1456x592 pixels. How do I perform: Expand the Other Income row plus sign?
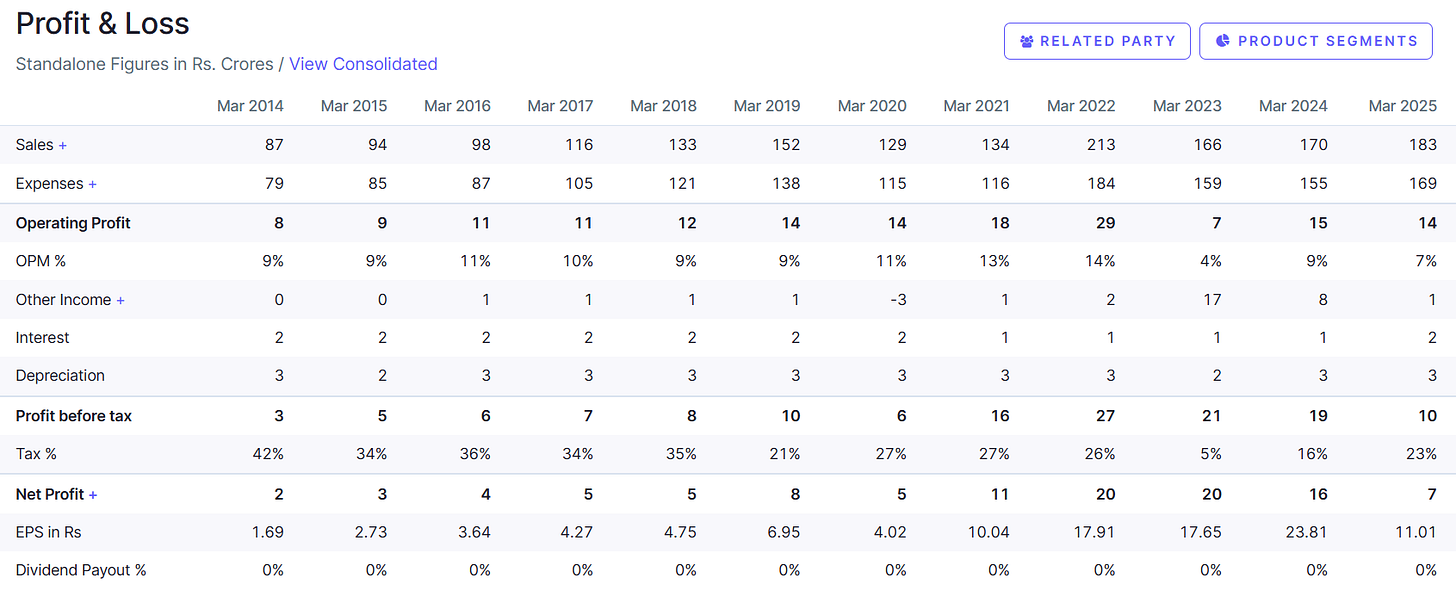[121, 300]
